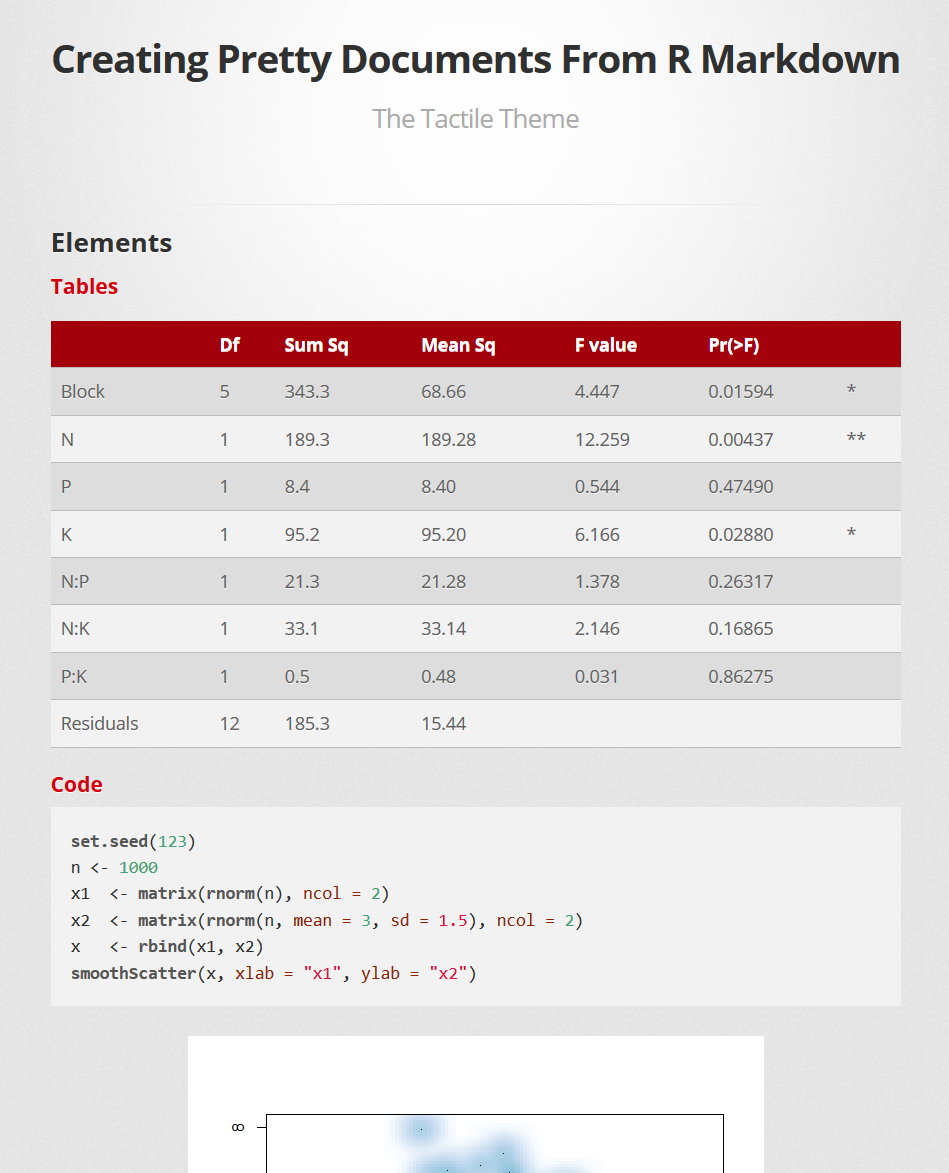Click the n <- 1000 code line
Screen dimensions: 949x1173
click(114, 868)
